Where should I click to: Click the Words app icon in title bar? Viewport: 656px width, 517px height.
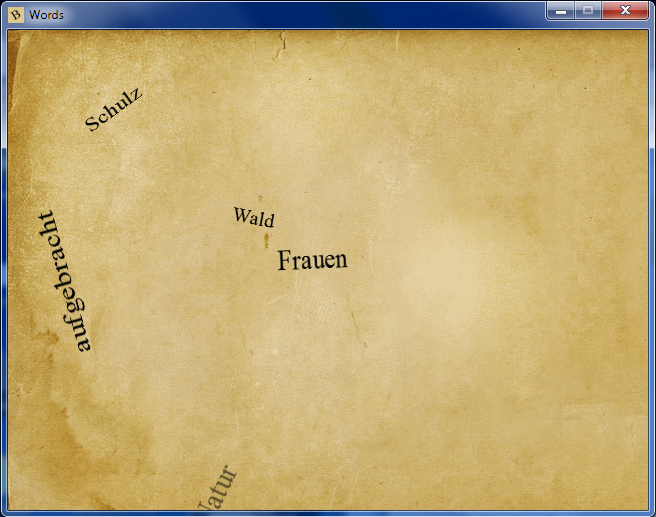(x=15, y=13)
